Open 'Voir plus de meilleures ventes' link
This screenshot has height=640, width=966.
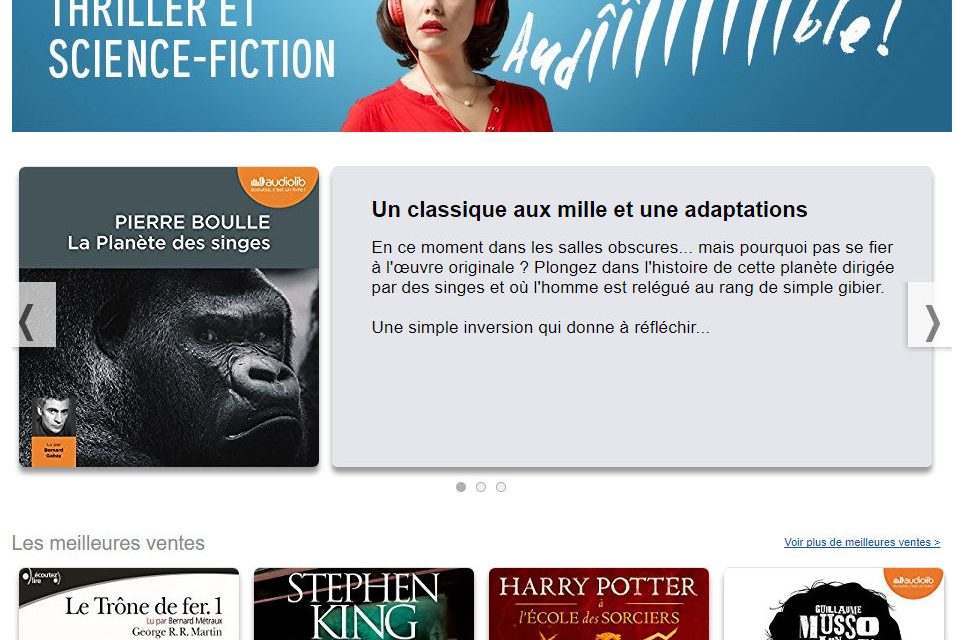coord(862,542)
